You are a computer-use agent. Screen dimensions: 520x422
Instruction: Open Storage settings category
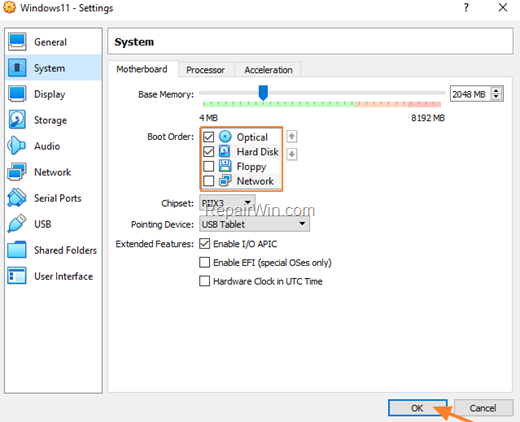tap(53, 120)
